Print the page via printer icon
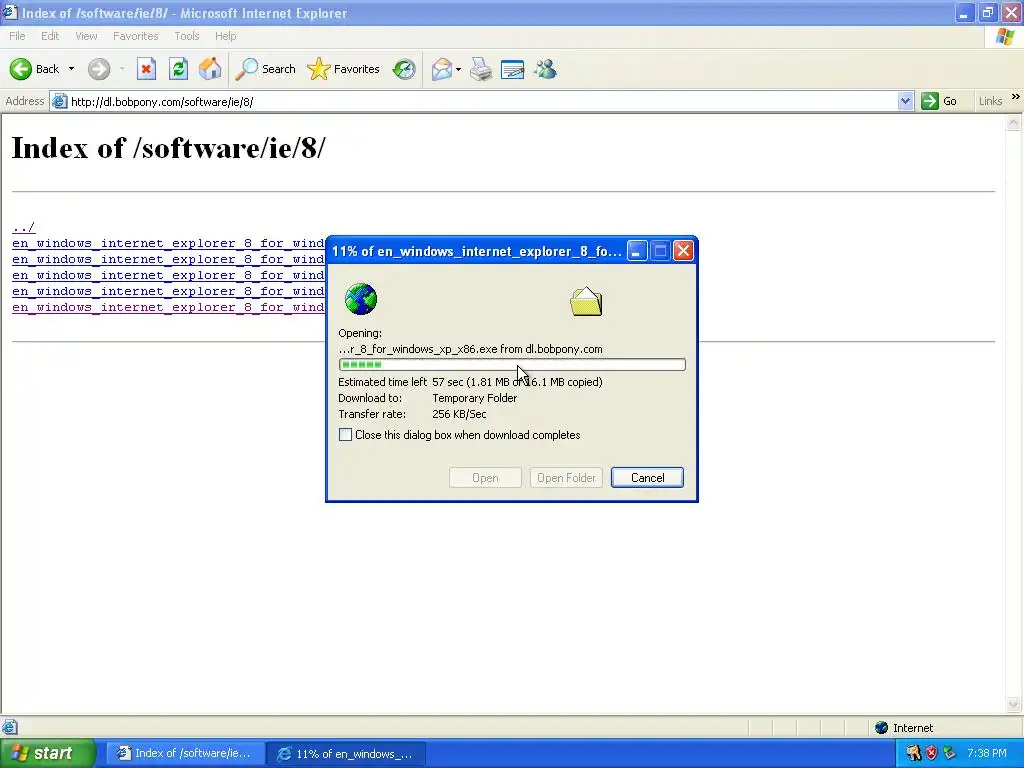This screenshot has height=768, width=1024. tap(481, 69)
